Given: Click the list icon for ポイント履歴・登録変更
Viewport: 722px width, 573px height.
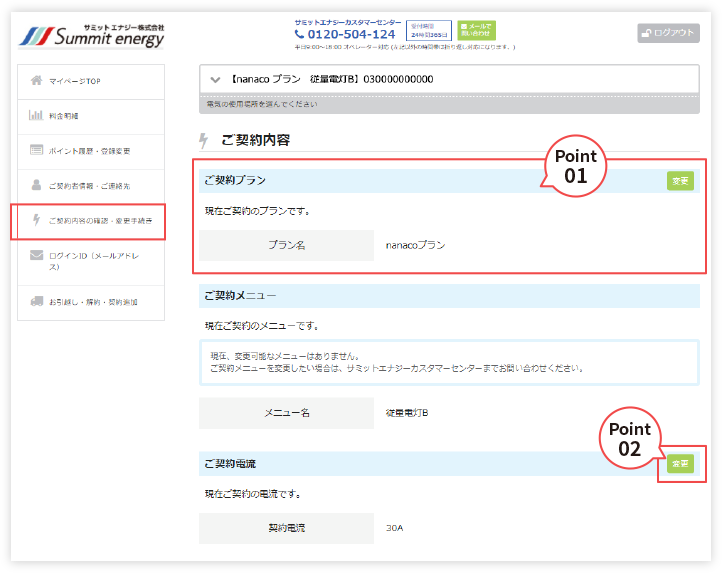Looking at the screenshot, I should pyautogui.click(x=36, y=150).
